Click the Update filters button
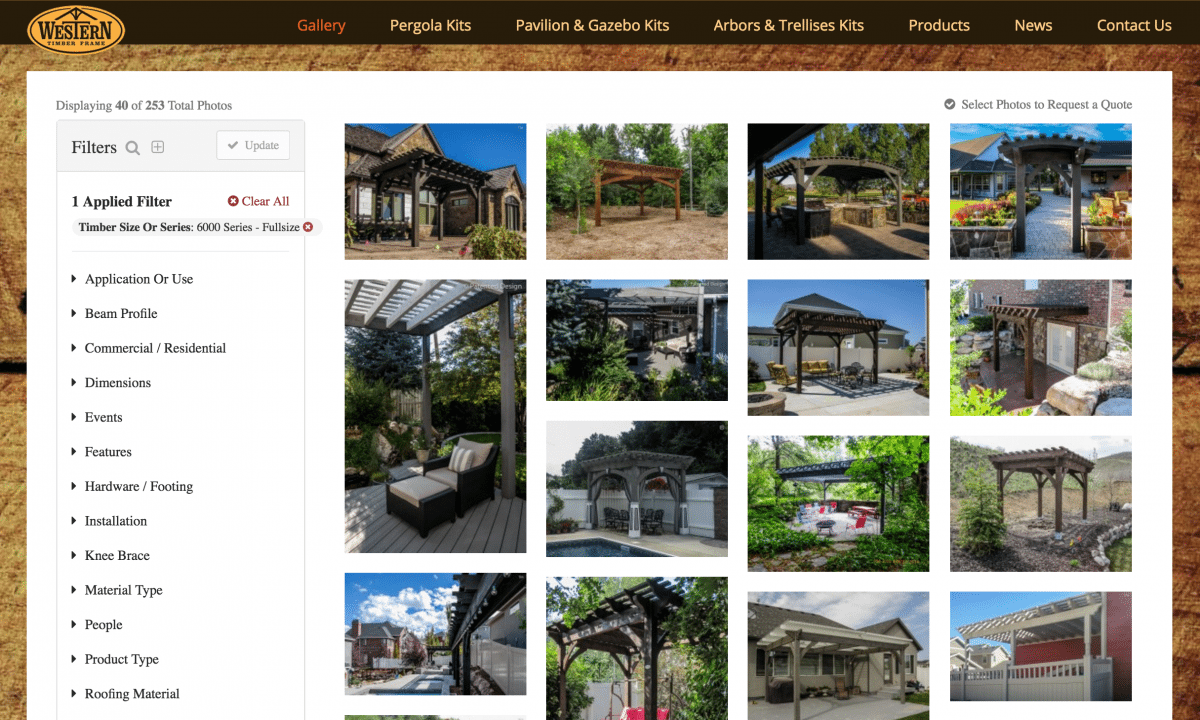The height and width of the screenshot is (720, 1200). pyautogui.click(x=253, y=145)
